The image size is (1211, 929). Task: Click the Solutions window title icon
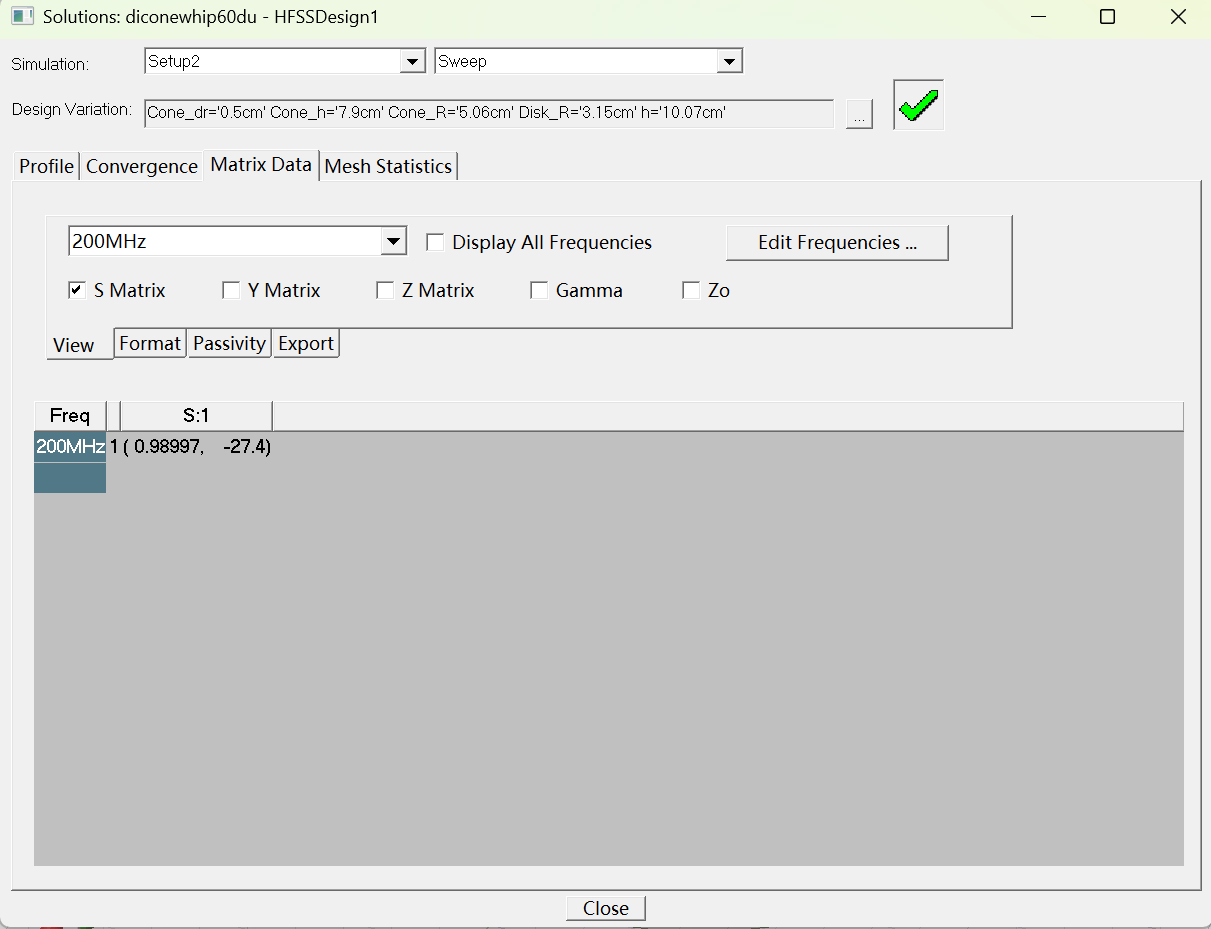click(x=23, y=17)
